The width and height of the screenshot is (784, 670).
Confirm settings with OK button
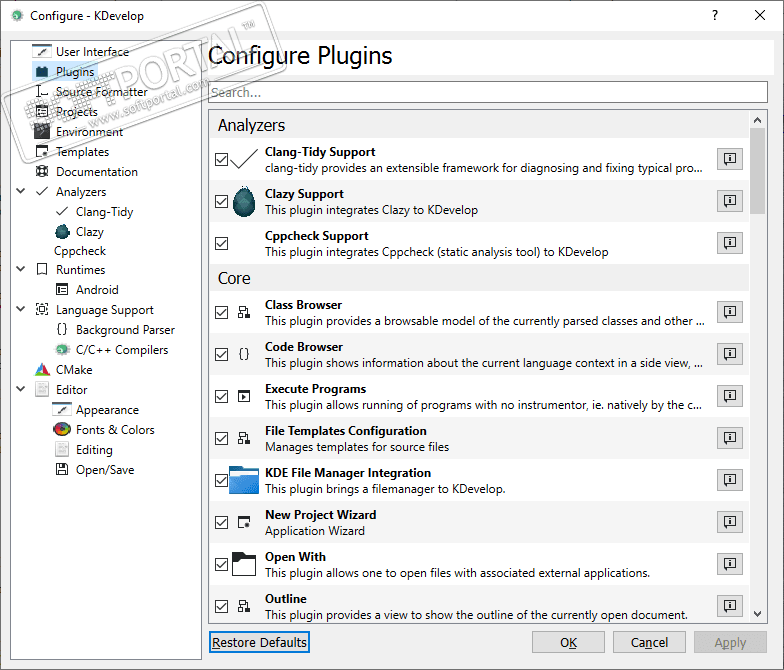point(568,642)
